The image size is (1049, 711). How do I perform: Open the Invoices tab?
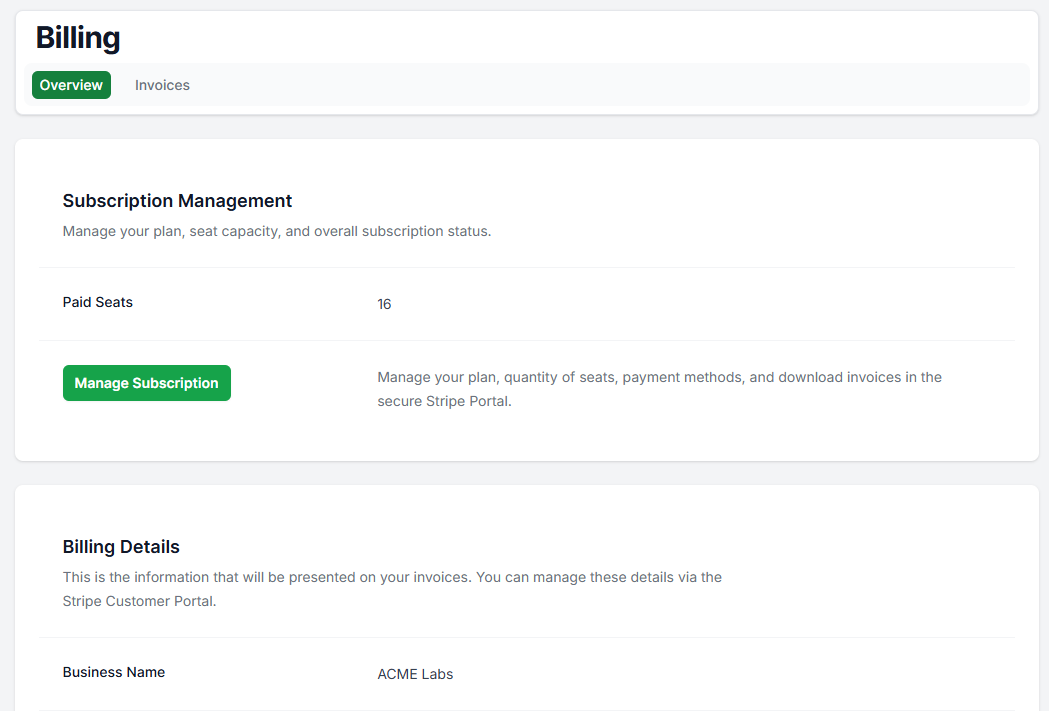[x=162, y=85]
